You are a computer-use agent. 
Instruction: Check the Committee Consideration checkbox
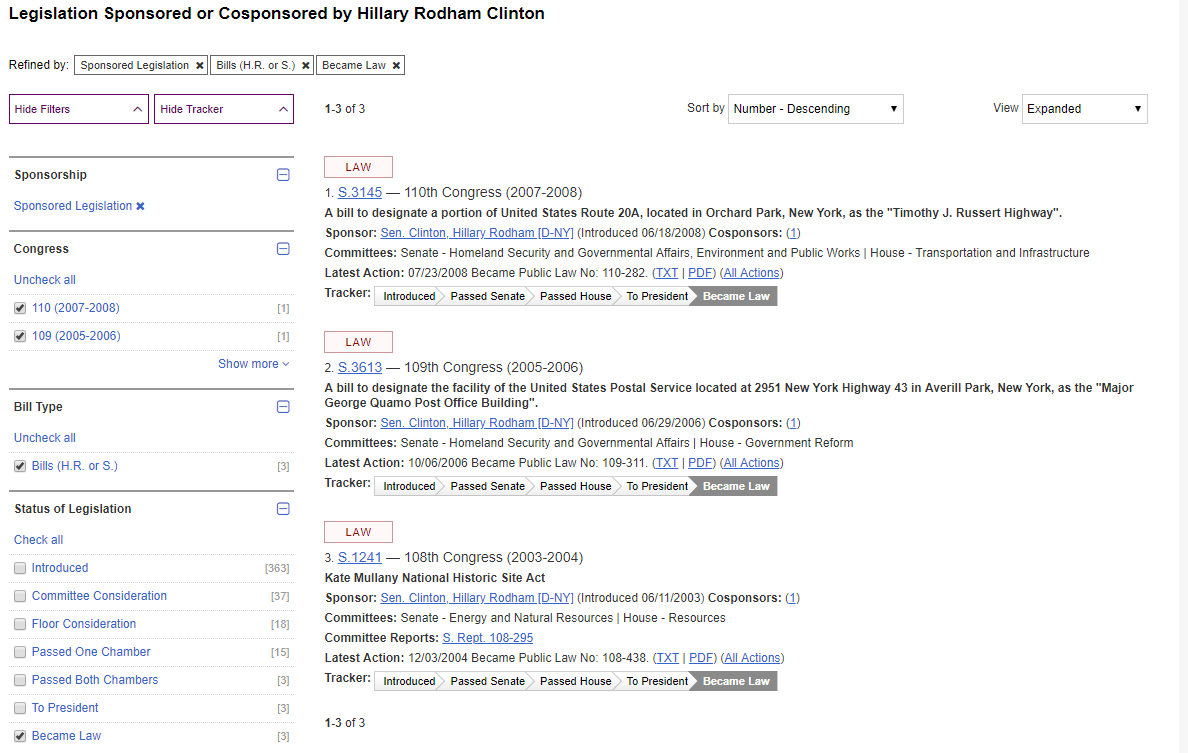coord(20,596)
